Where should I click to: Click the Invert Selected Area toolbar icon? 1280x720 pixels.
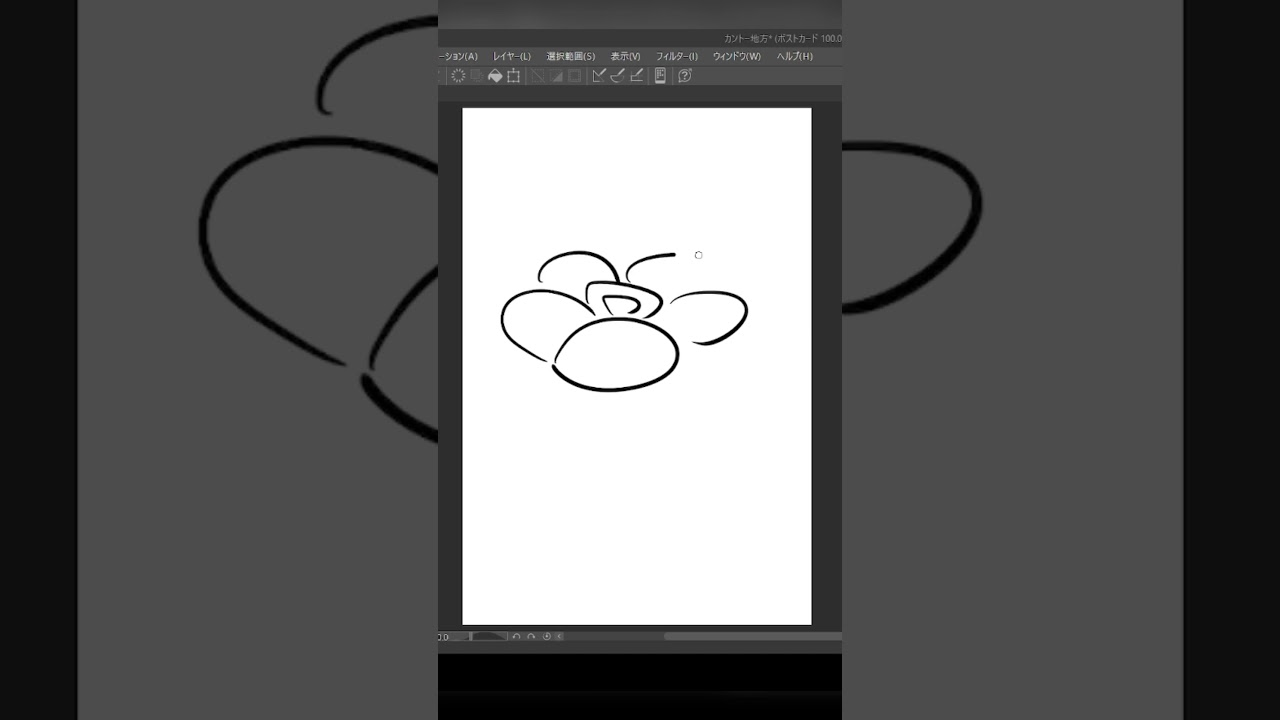(x=556, y=76)
